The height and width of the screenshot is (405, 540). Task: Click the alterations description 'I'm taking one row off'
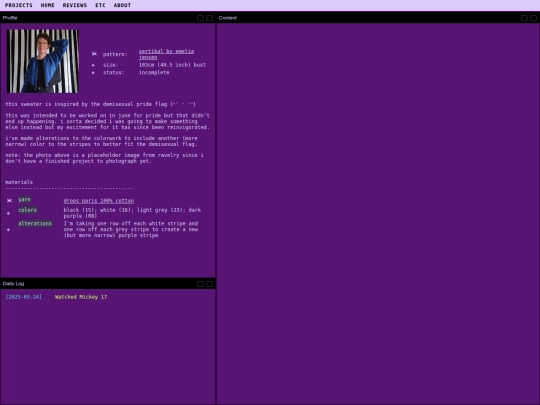[131, 229]
